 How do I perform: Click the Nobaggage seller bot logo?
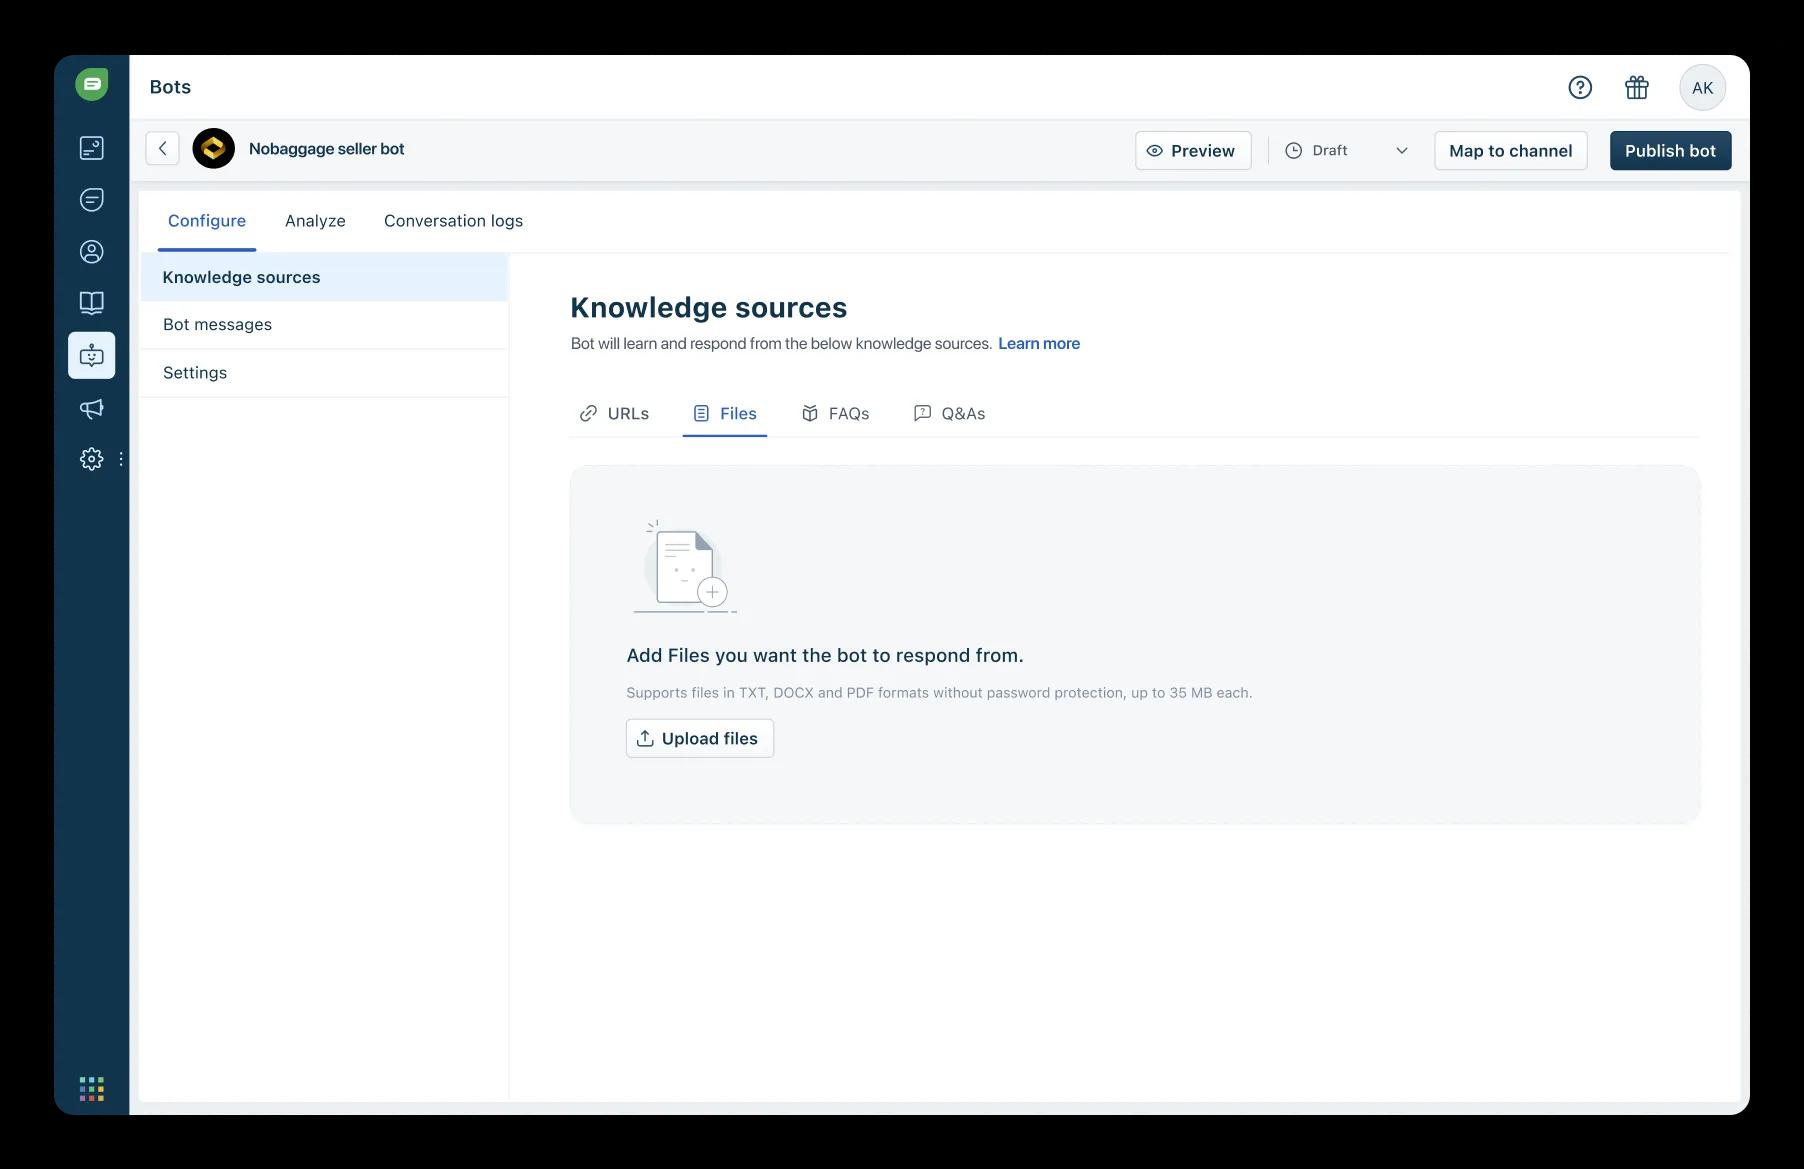tap(214, 148)
